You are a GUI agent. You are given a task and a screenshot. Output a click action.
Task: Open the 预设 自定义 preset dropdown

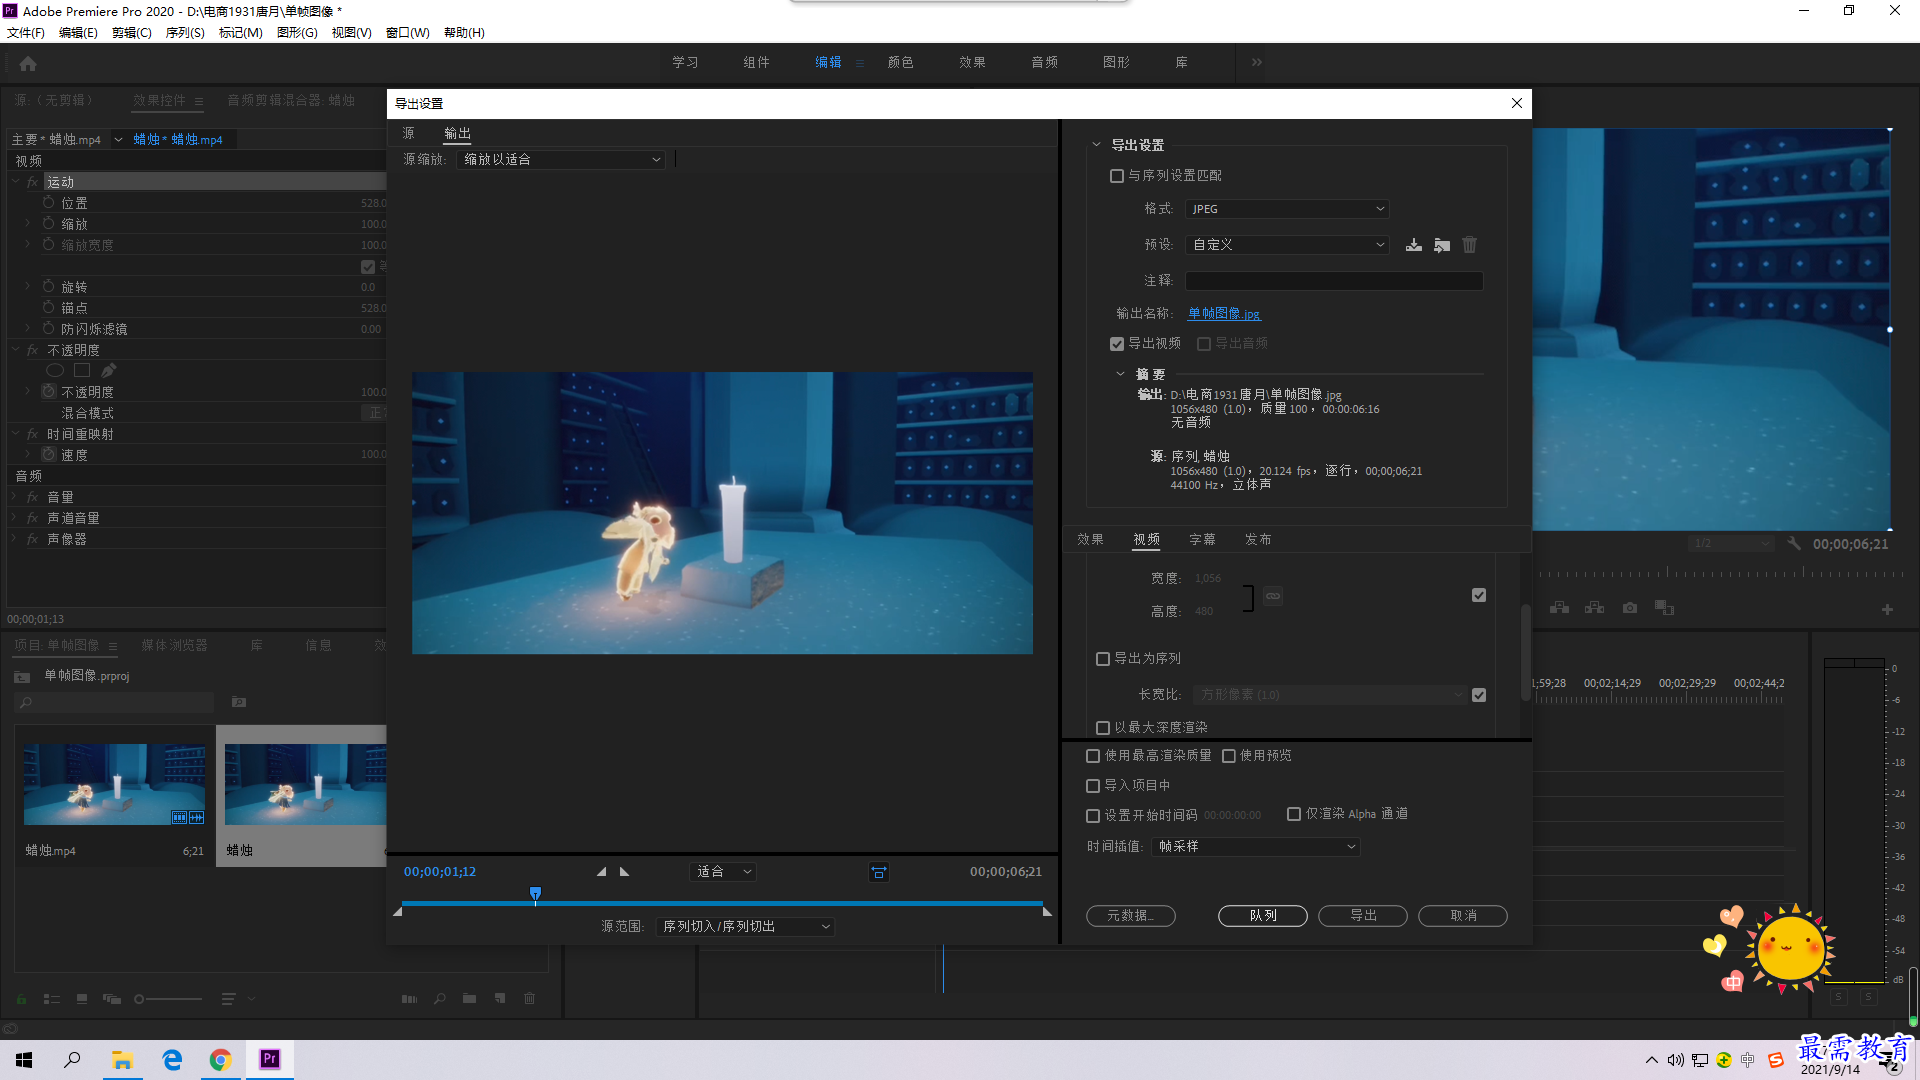(1287, 245)
